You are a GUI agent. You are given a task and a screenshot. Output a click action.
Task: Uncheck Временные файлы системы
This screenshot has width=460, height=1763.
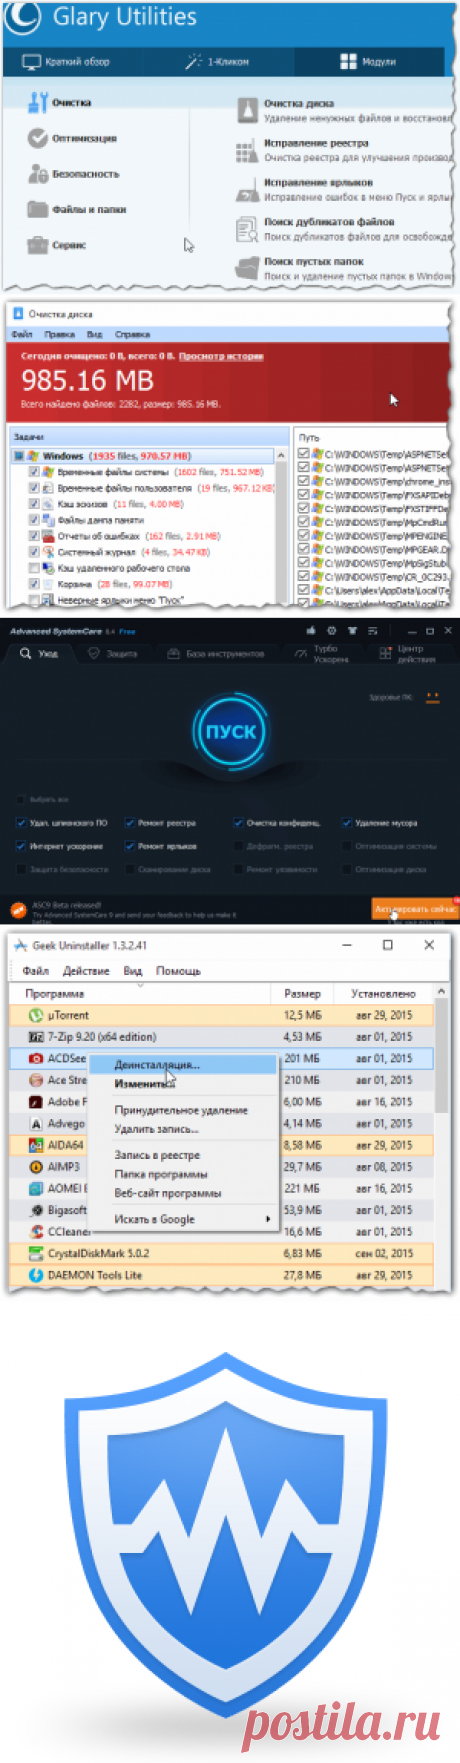(x=34, y=472)
